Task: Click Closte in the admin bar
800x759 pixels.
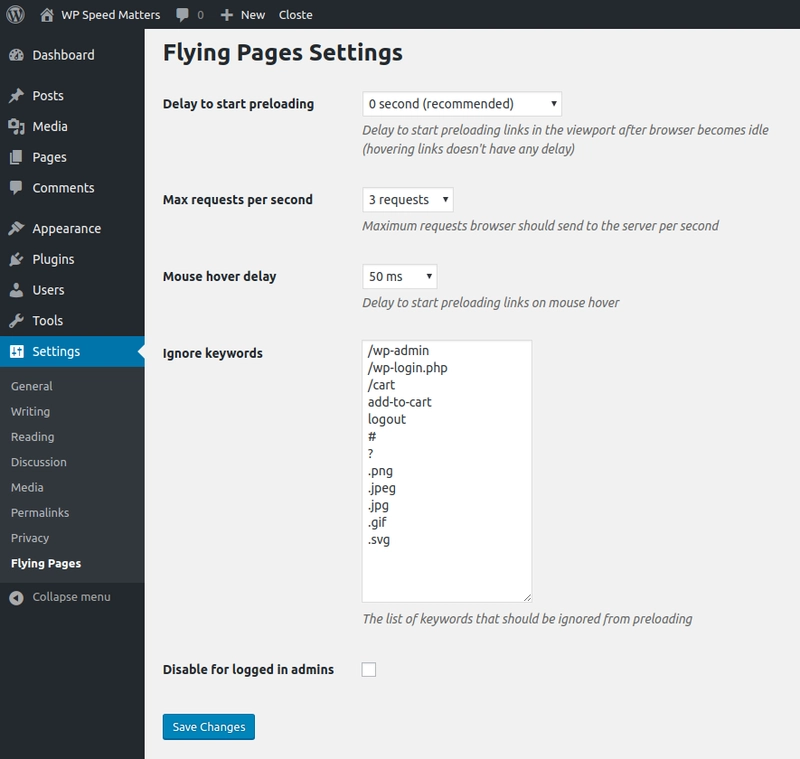Action: [x=295, y=15]
